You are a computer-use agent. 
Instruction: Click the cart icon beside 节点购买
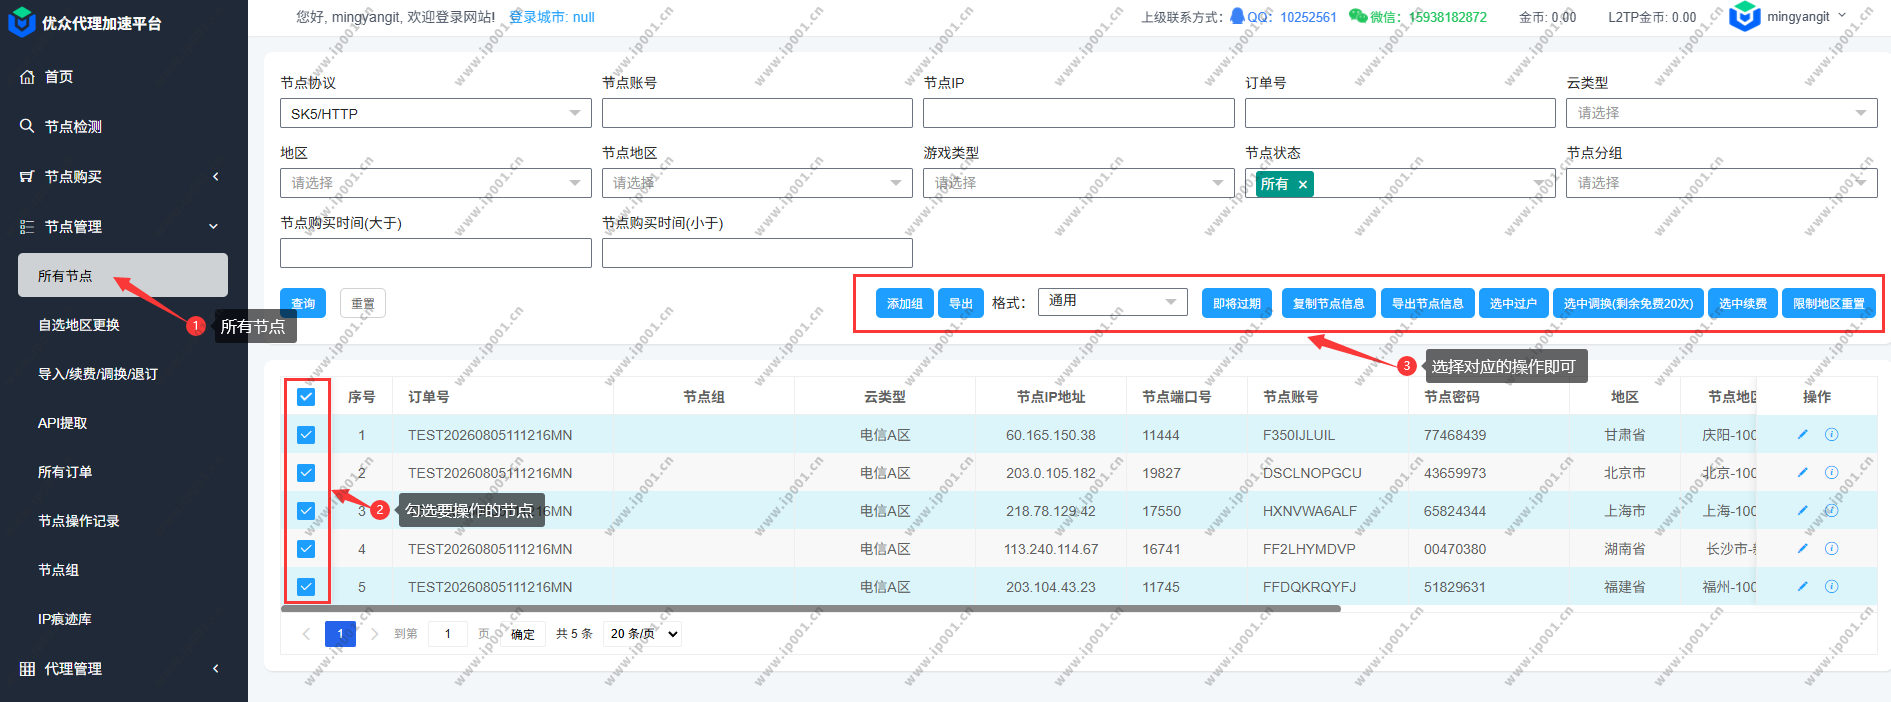(27, 176)
